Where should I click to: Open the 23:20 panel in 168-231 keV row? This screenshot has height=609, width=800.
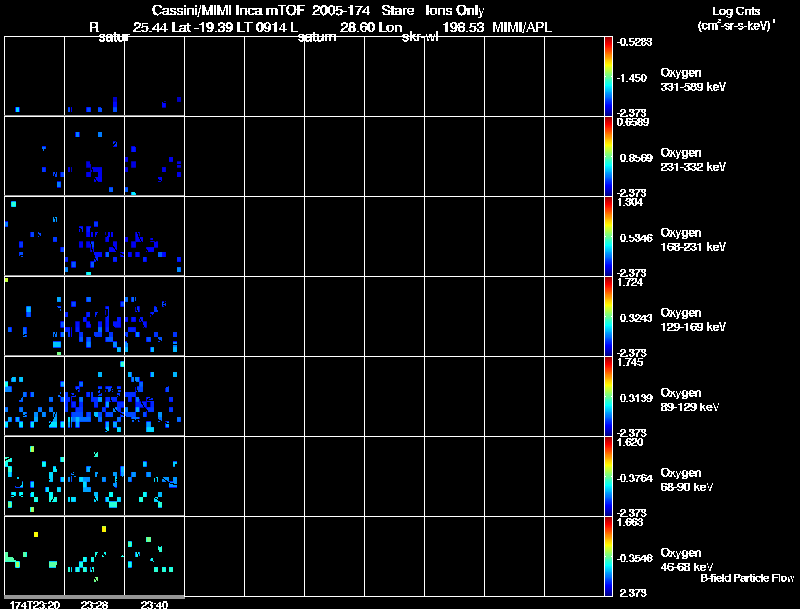pos(35,237)
